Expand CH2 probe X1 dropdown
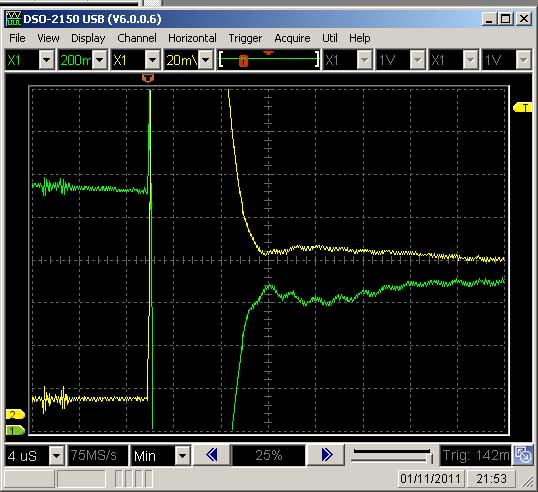The height and width of the screenshot is (492, 538). point(152,60)
